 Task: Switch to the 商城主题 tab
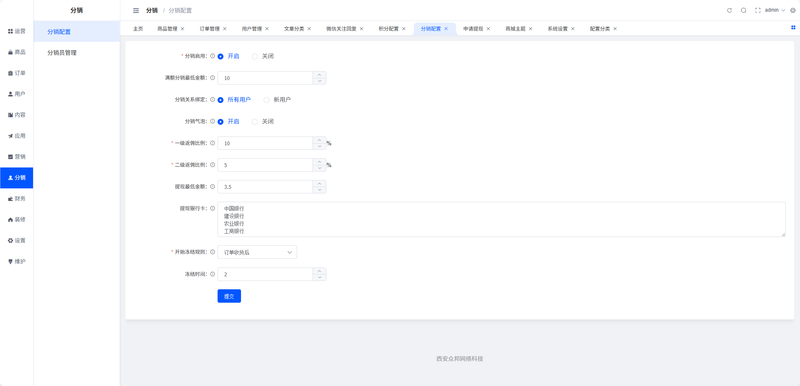[x=515, y=29]
